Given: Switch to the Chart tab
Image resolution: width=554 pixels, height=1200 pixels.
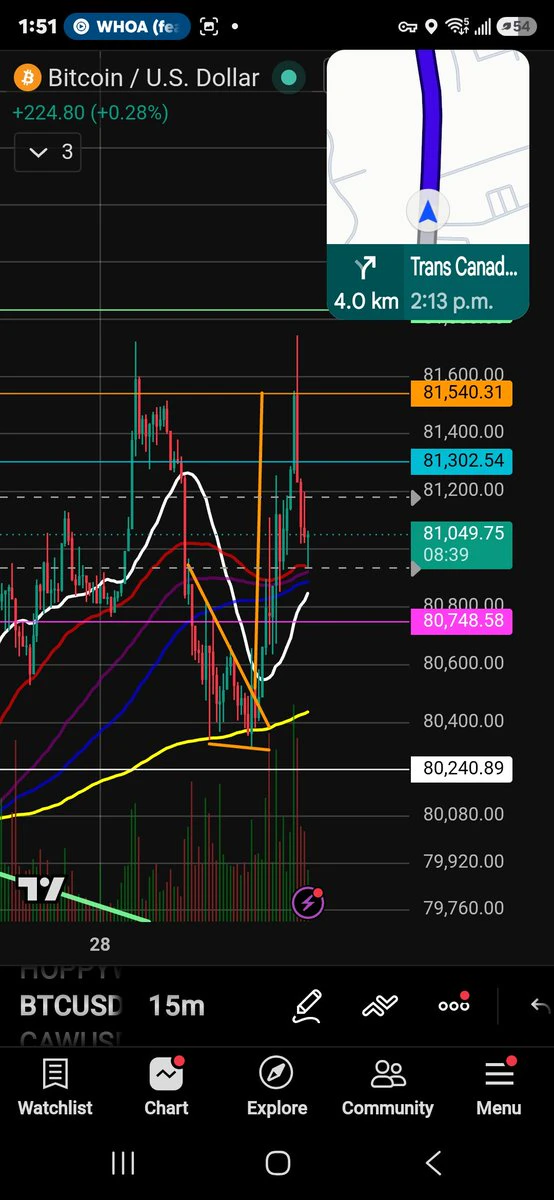Looking at the screenshot, I should [166, 1087].
